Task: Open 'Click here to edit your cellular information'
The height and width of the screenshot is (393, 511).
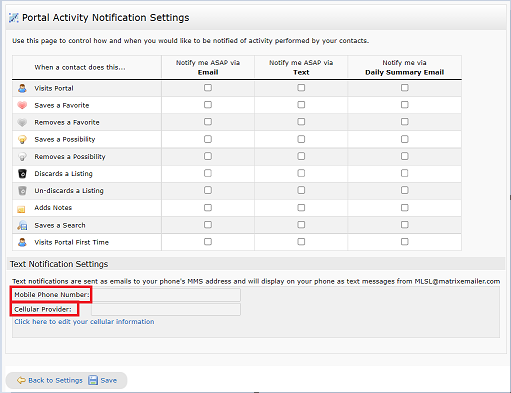Action: [x=84, y=322]
